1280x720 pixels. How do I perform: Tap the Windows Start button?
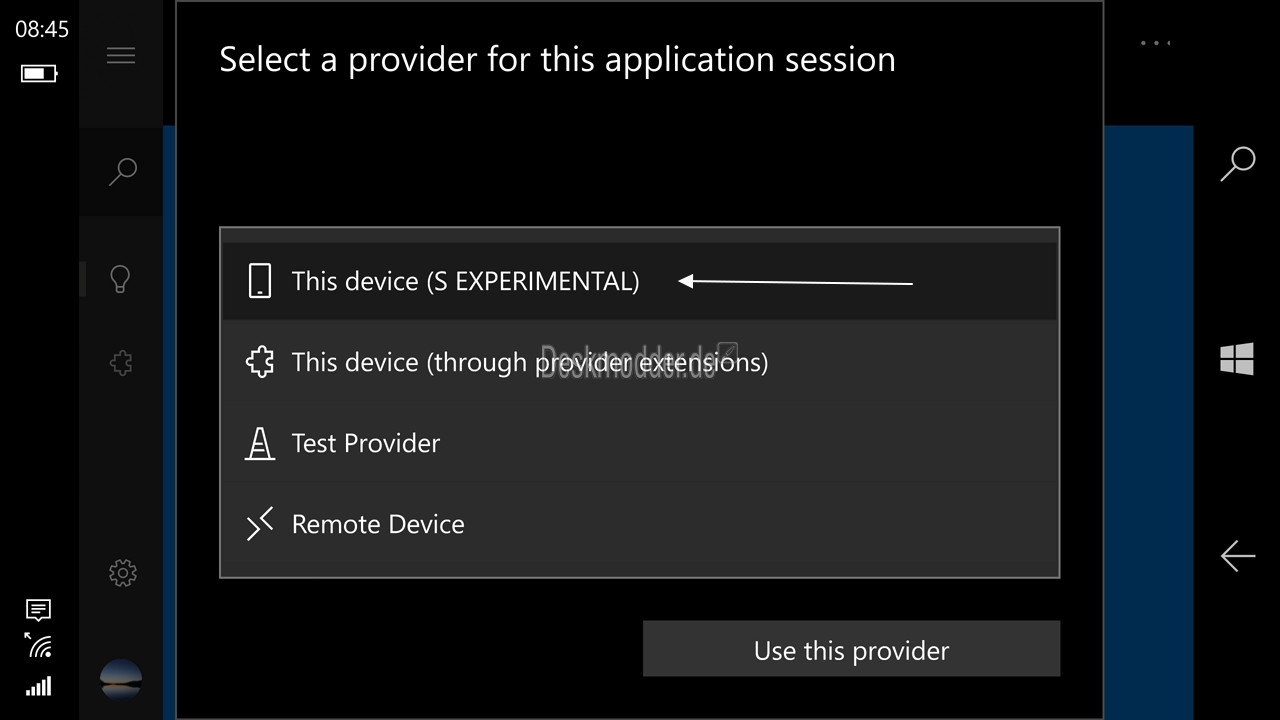pos(1237,359)
